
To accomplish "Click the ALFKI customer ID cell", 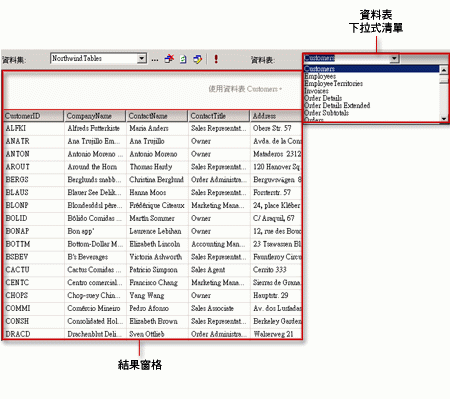I will (x=34, y=128).
